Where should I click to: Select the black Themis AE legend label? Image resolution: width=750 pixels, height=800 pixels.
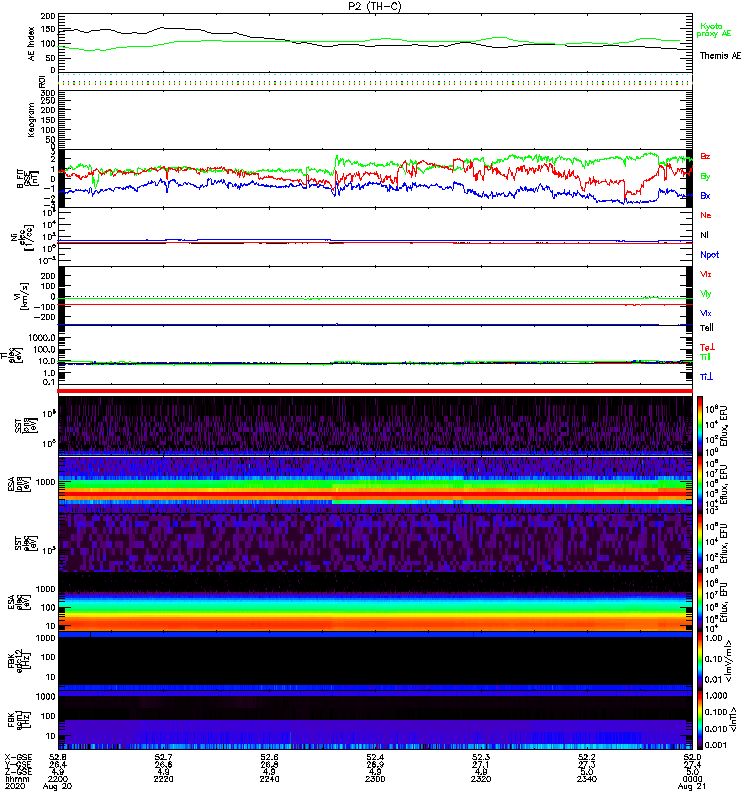pyautogui.click(x=720, y=56)
